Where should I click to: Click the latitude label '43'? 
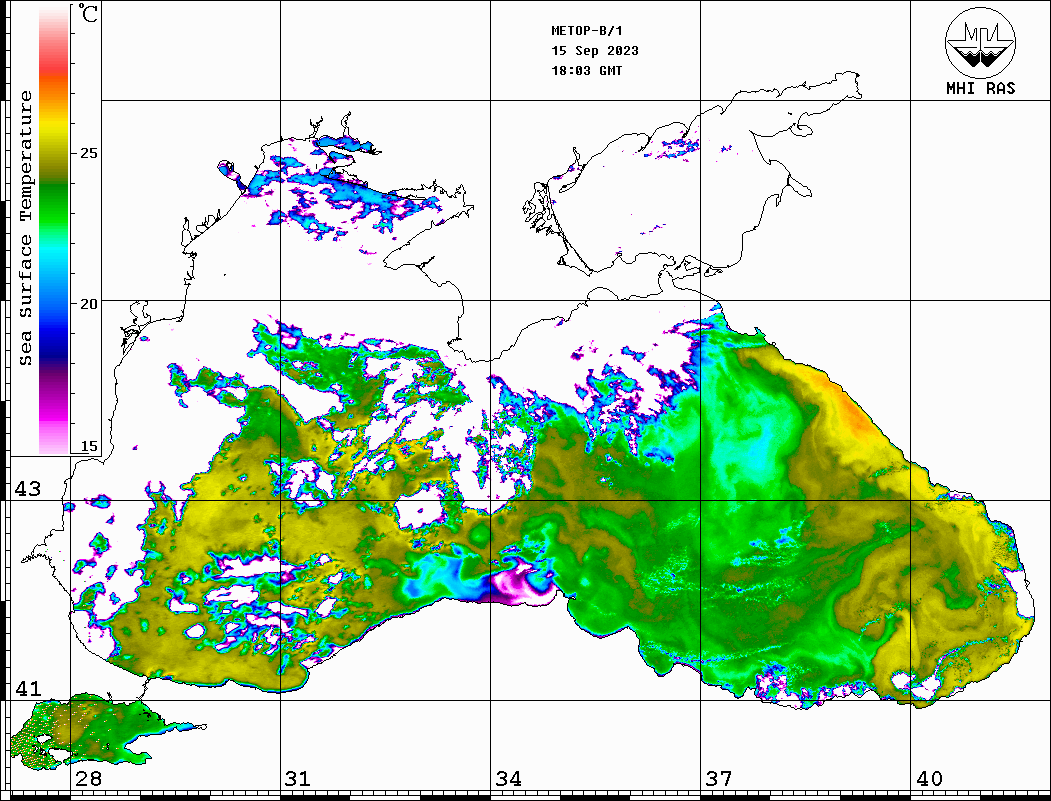[x=27, y=489]
